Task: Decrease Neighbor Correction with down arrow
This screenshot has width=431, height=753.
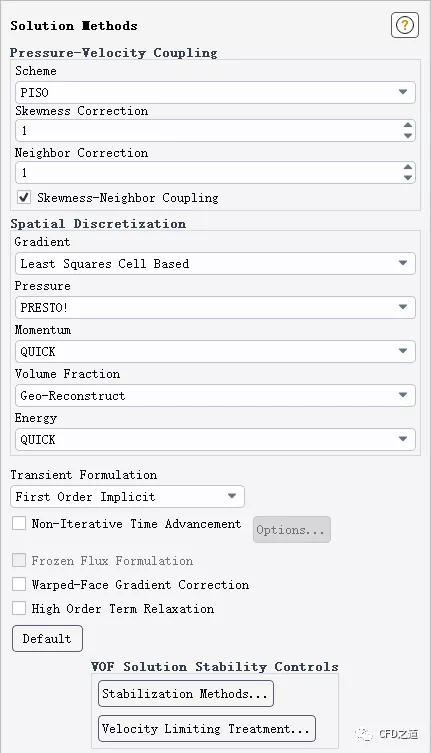Action: [408, 178]
